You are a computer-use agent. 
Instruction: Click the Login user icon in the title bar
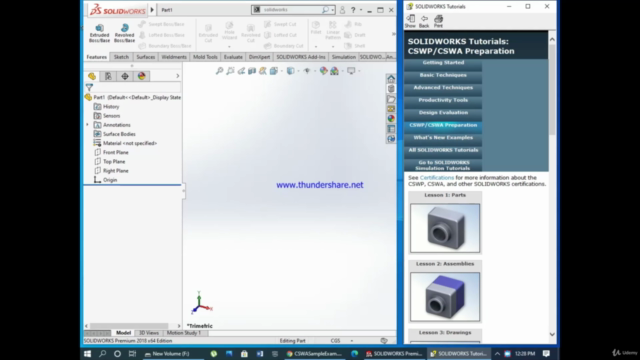pyautogui.click(x=342, y=10)
